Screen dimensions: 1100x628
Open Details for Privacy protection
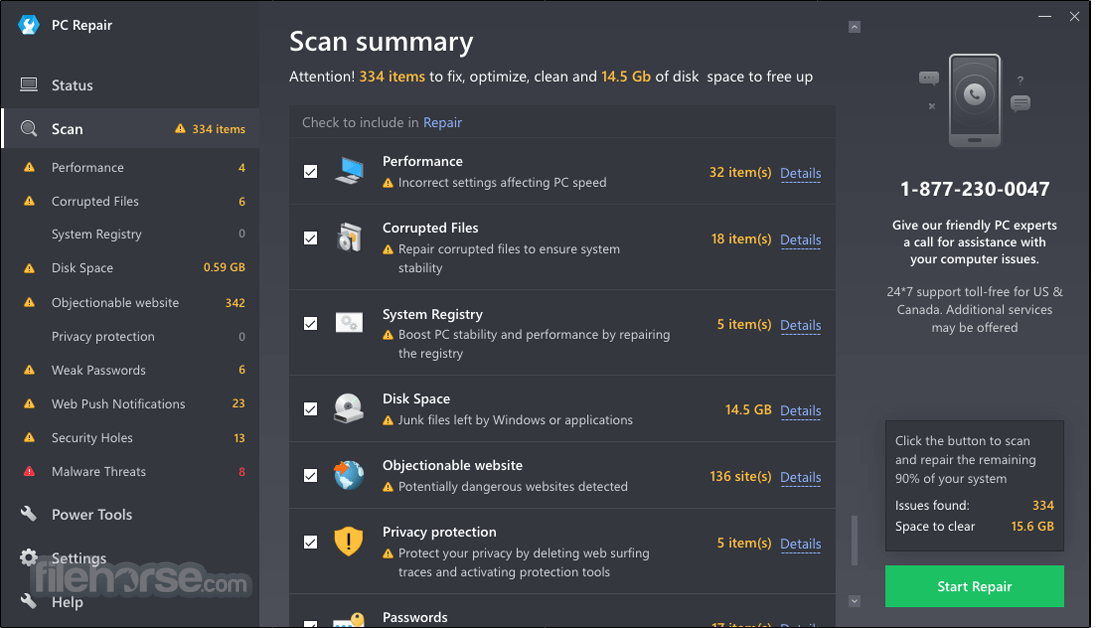800,544
